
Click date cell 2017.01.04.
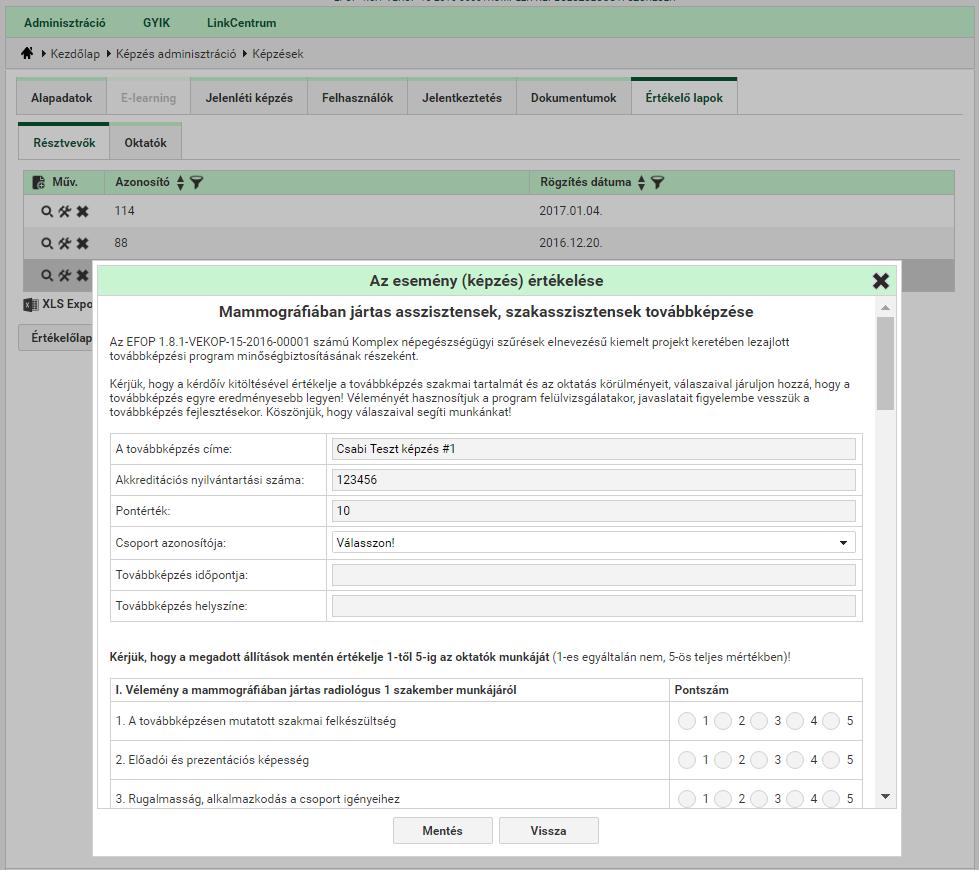coord(571,211)
